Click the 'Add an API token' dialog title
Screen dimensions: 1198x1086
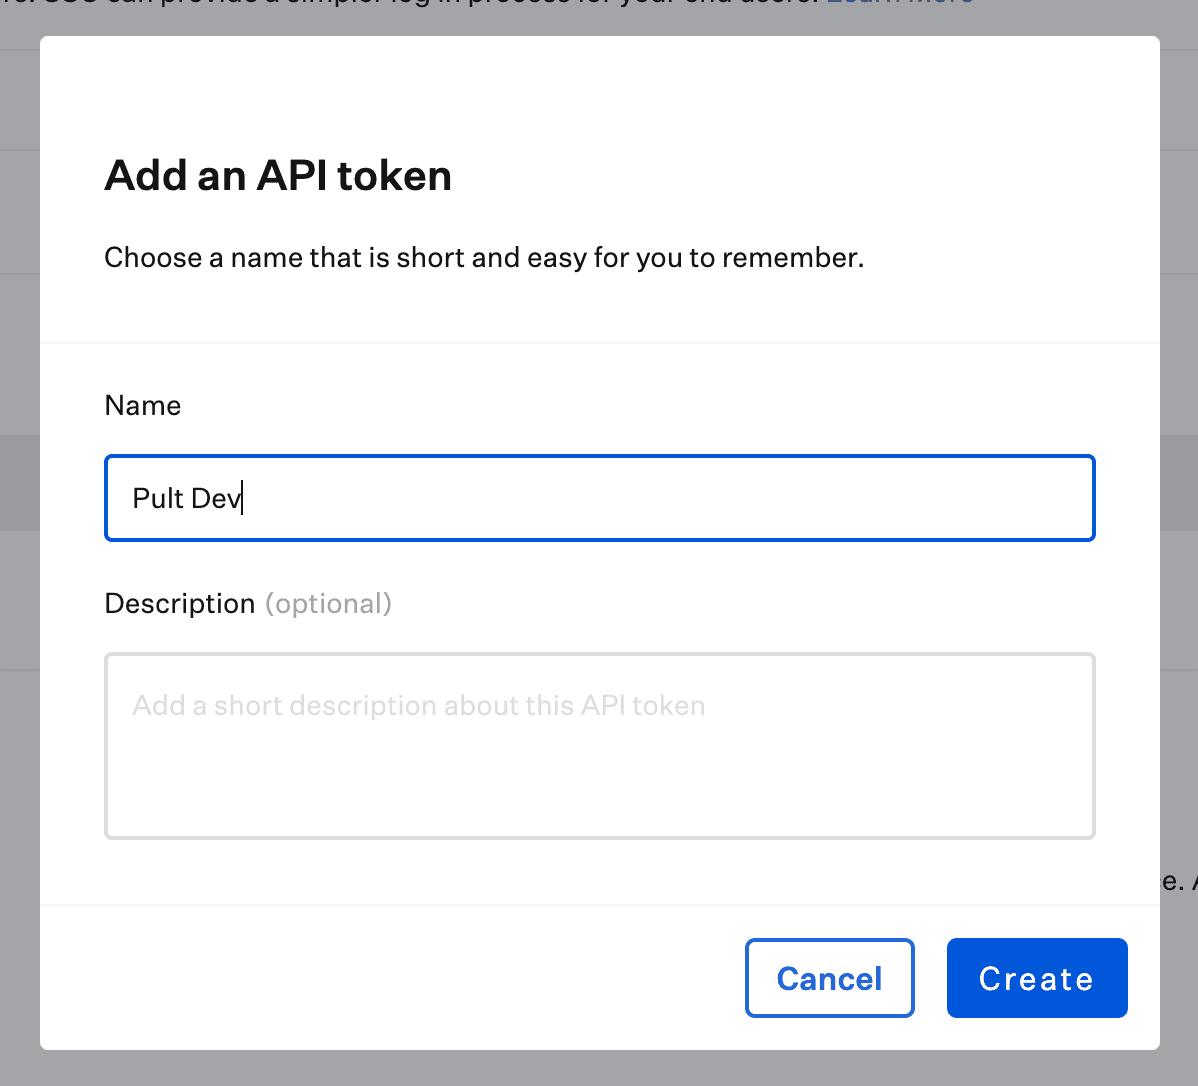click(277, 176)
